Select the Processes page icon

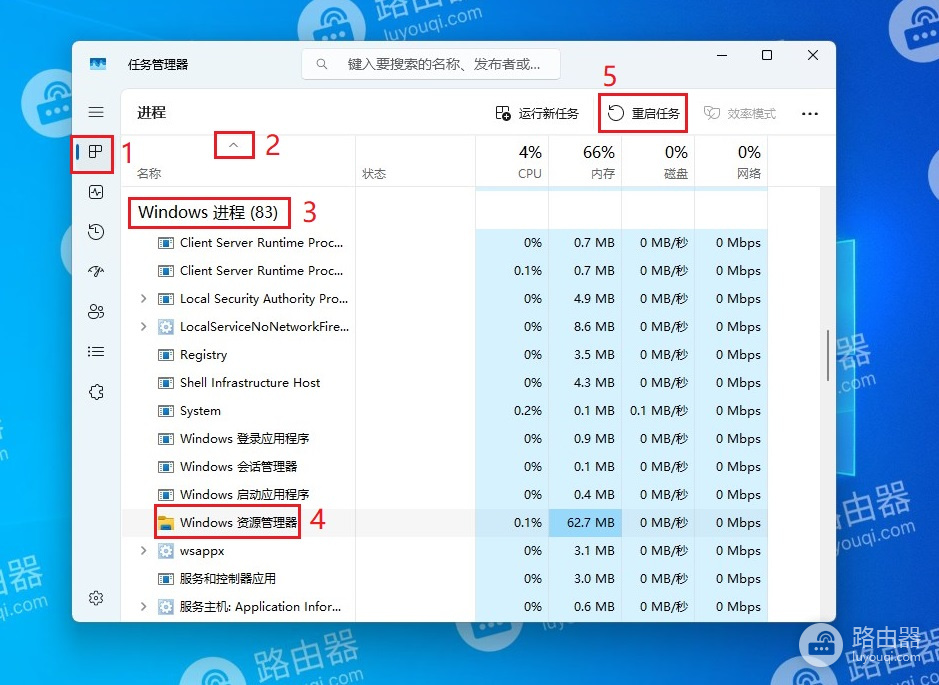coord(96,151)
